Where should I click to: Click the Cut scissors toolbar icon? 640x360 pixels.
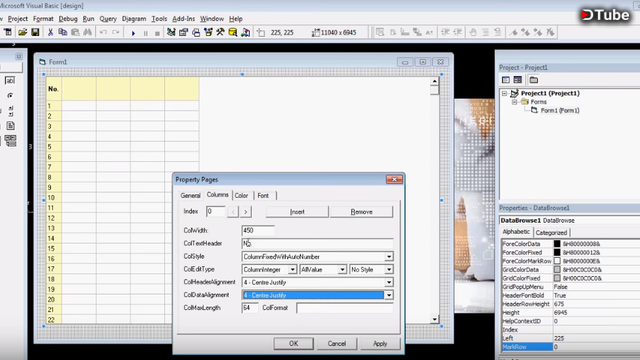point(50,32)
